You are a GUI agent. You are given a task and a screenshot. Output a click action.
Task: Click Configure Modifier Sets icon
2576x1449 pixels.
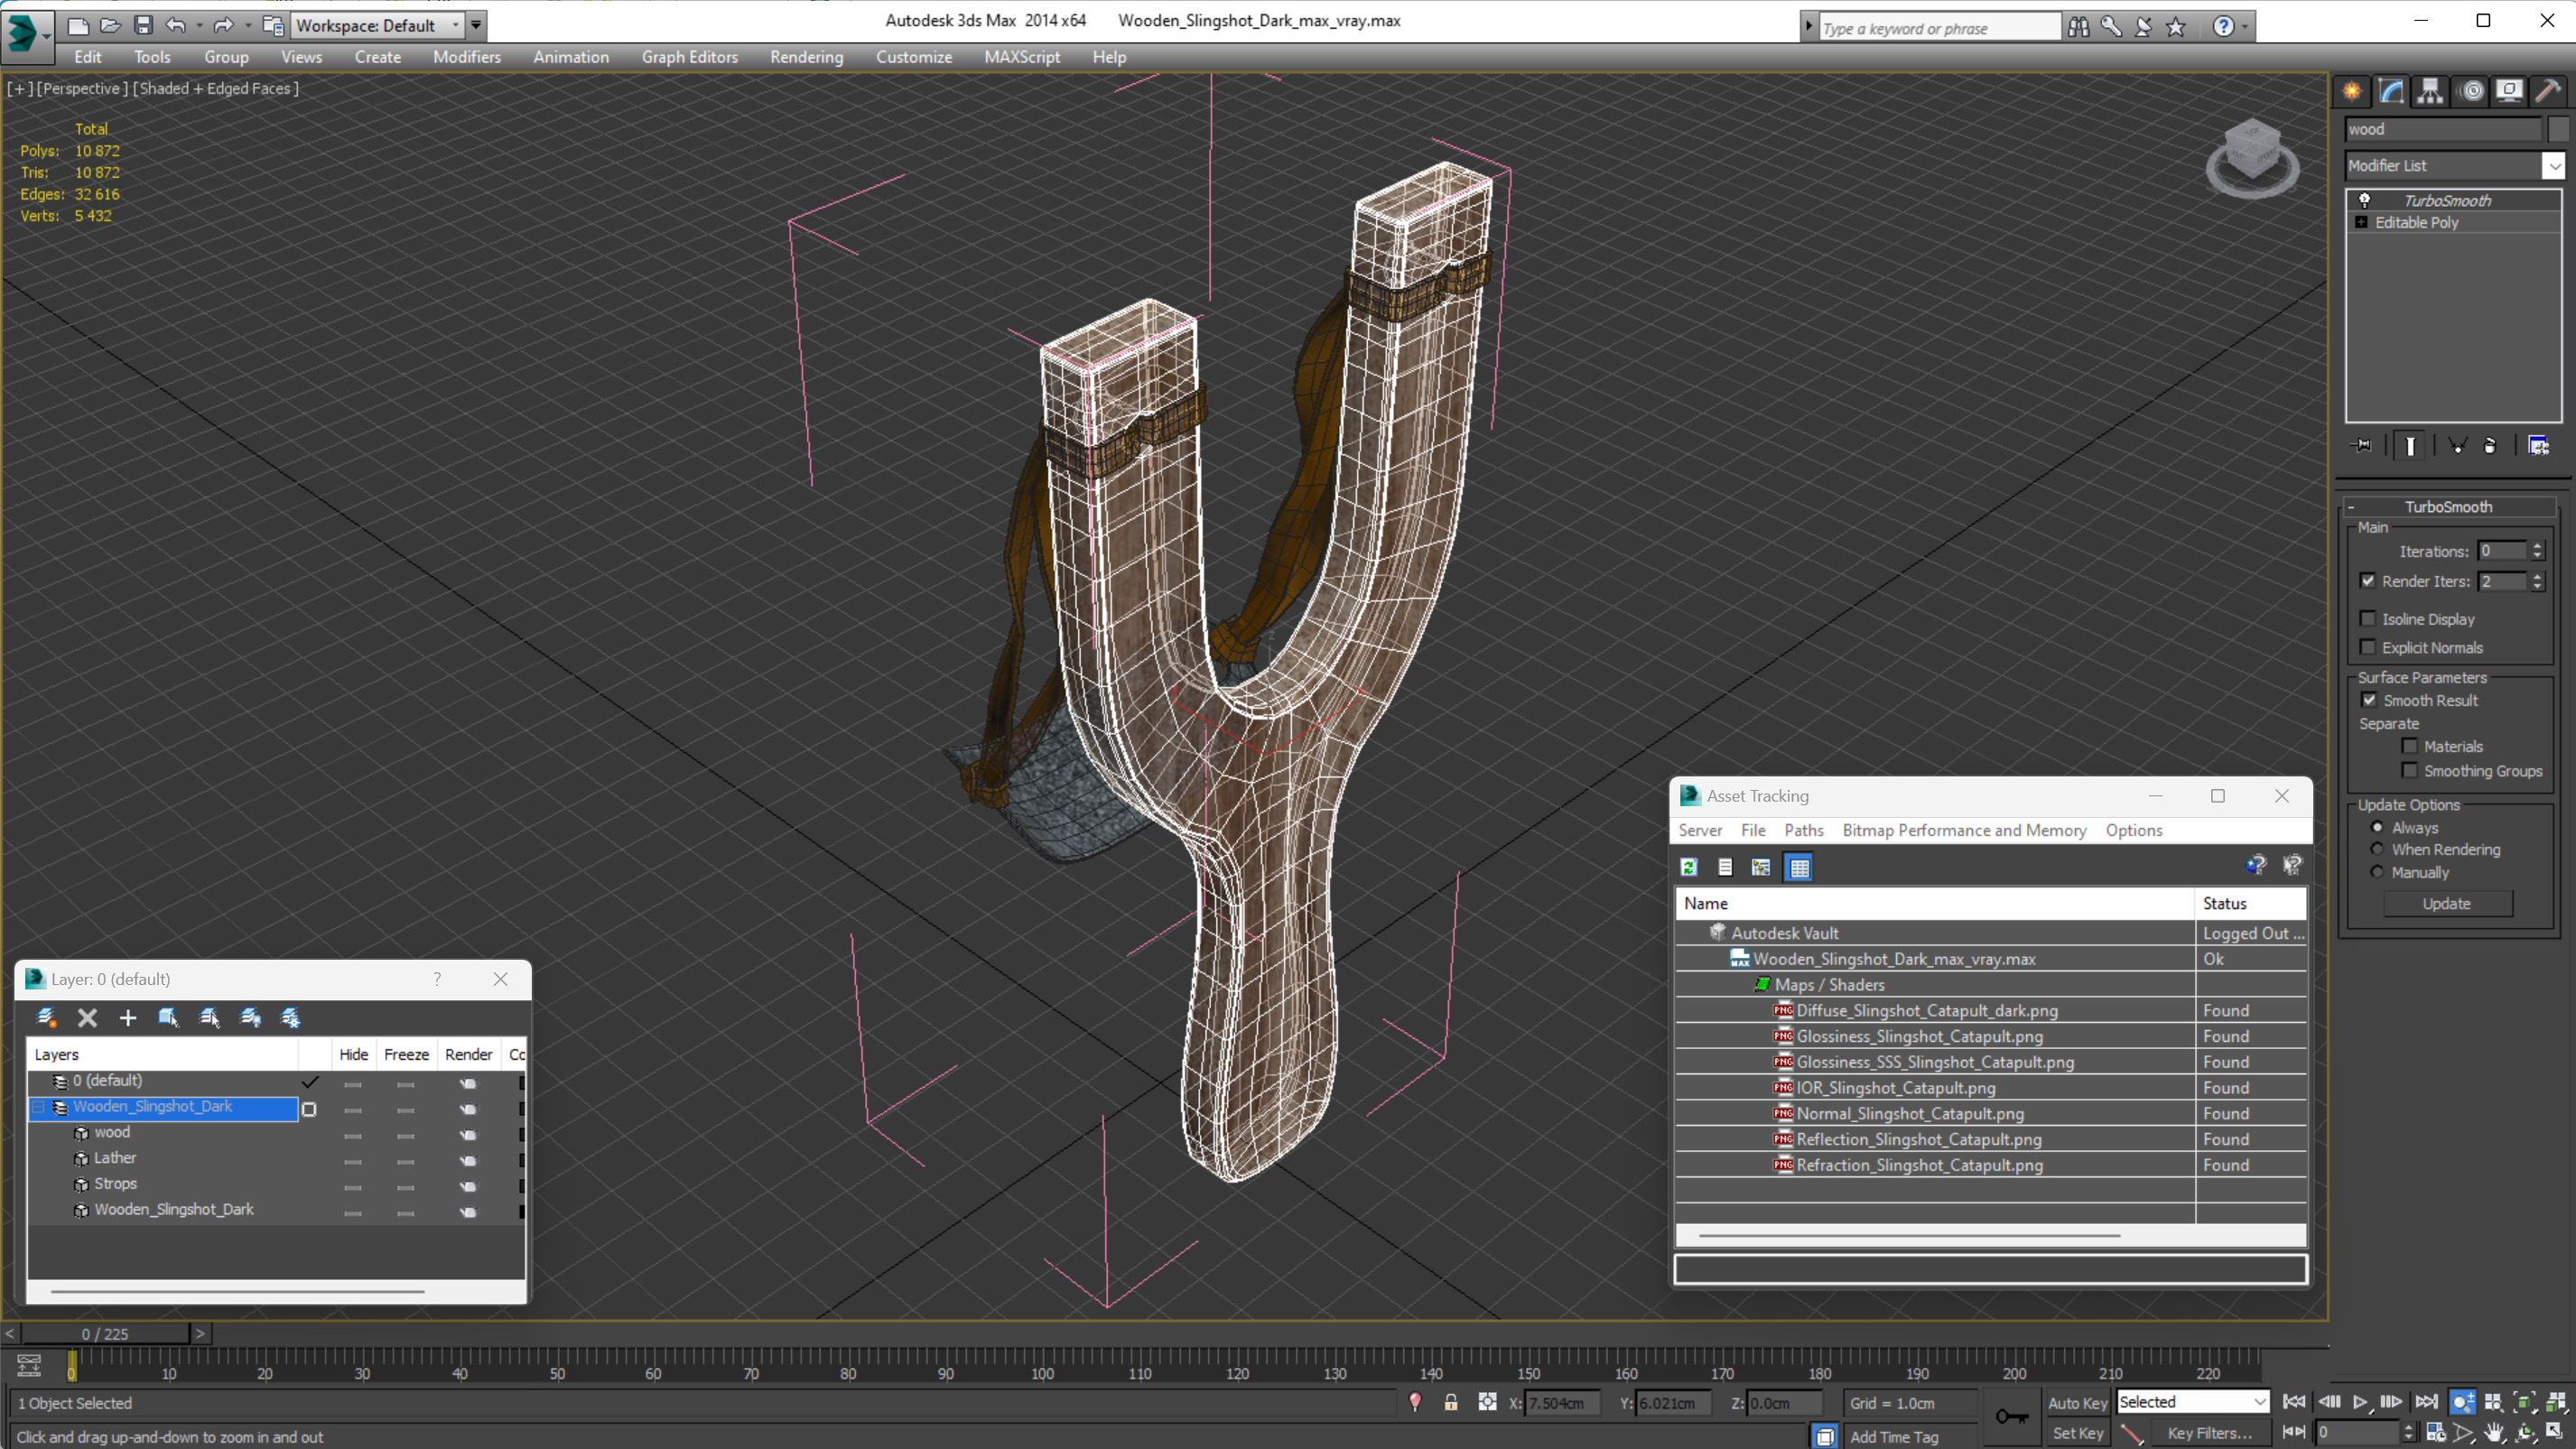[x=2538, y=446]
